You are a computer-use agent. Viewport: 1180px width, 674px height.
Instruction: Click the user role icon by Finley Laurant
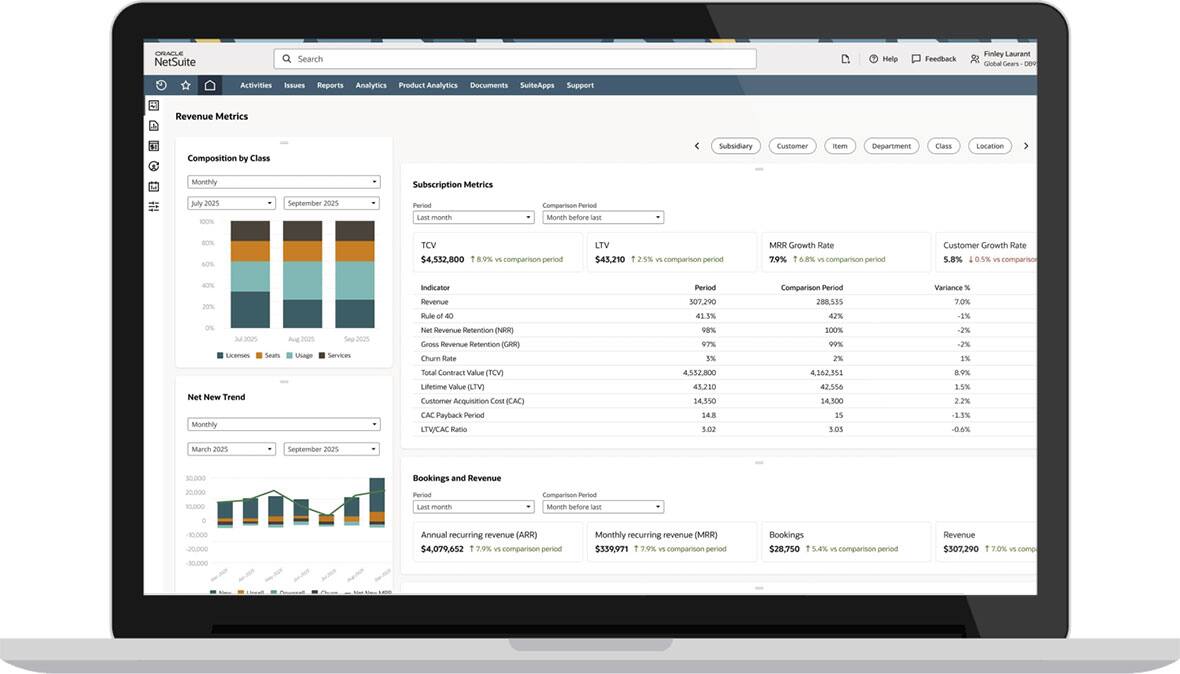(975, 59)
